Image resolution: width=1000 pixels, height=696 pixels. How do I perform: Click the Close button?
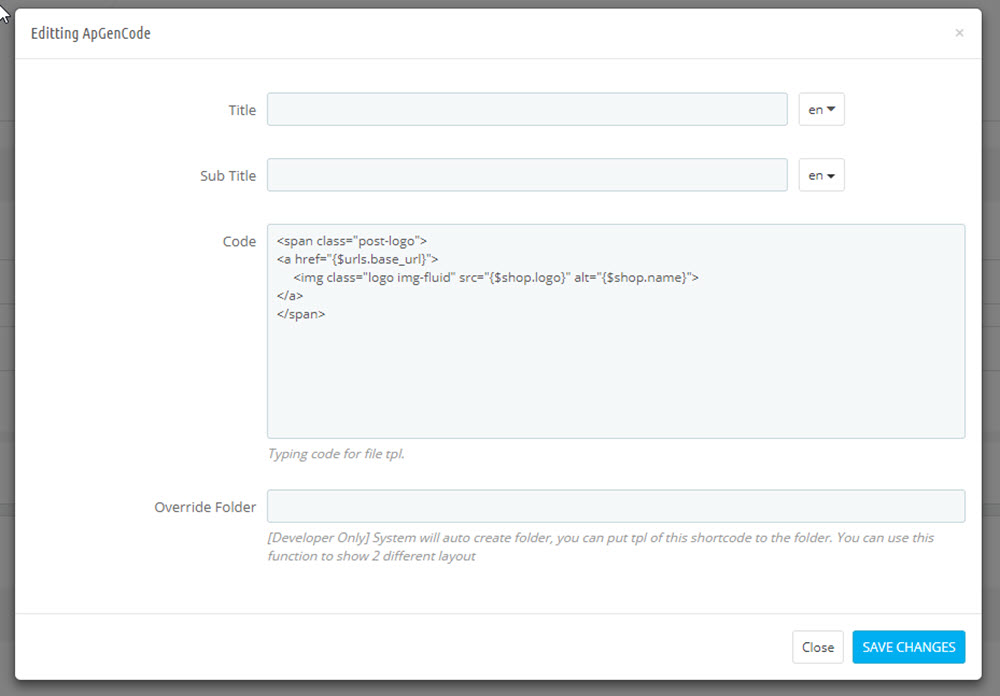(x=818, y=647)
